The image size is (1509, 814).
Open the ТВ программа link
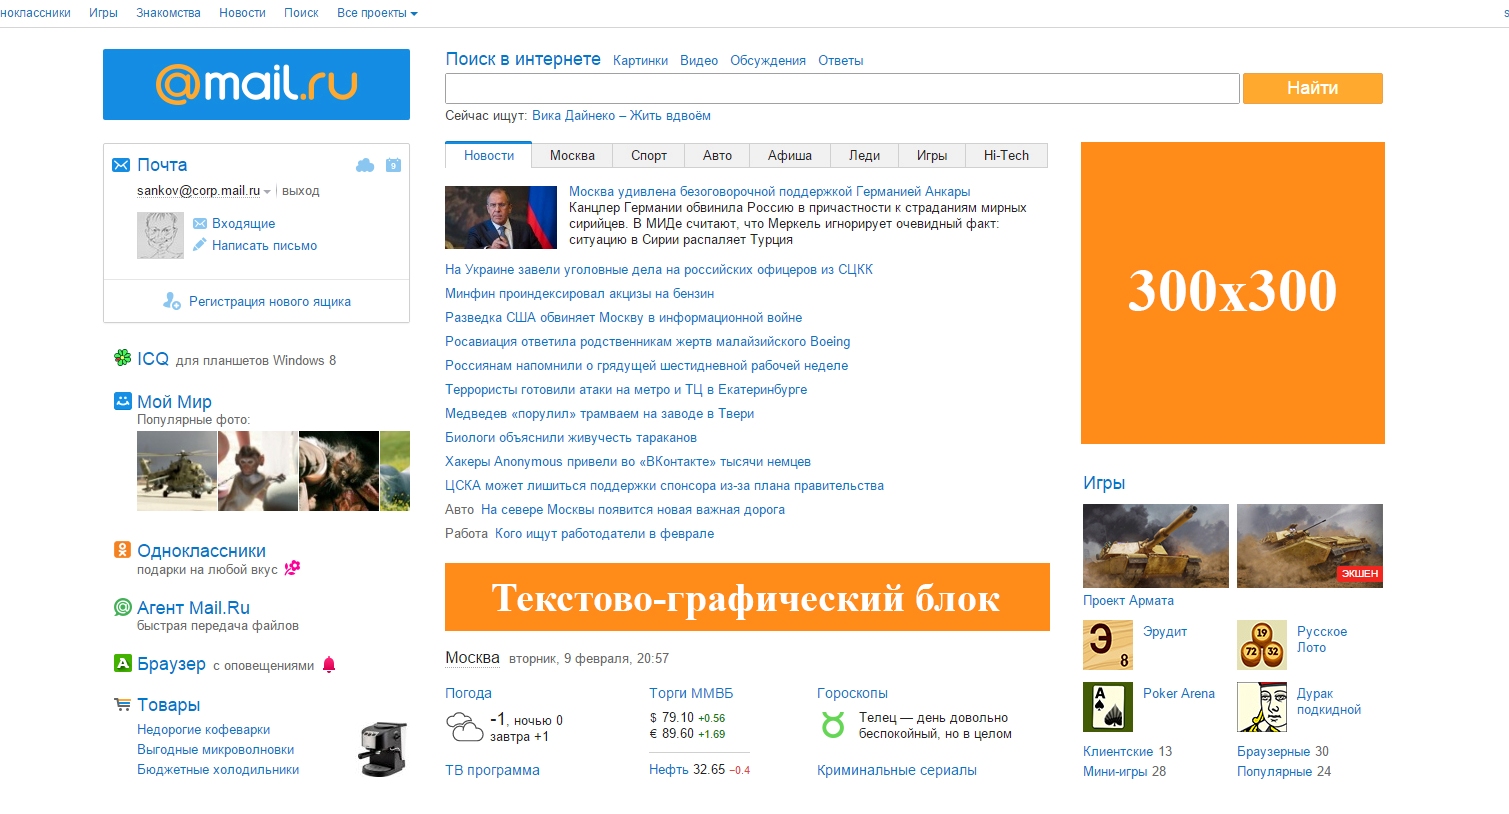coord(492,770)
